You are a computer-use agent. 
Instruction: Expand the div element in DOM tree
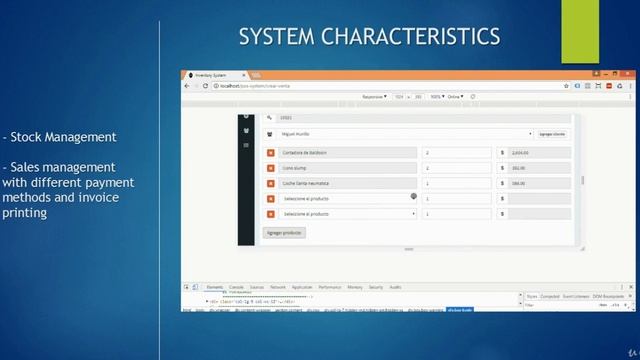pos(207,302)
